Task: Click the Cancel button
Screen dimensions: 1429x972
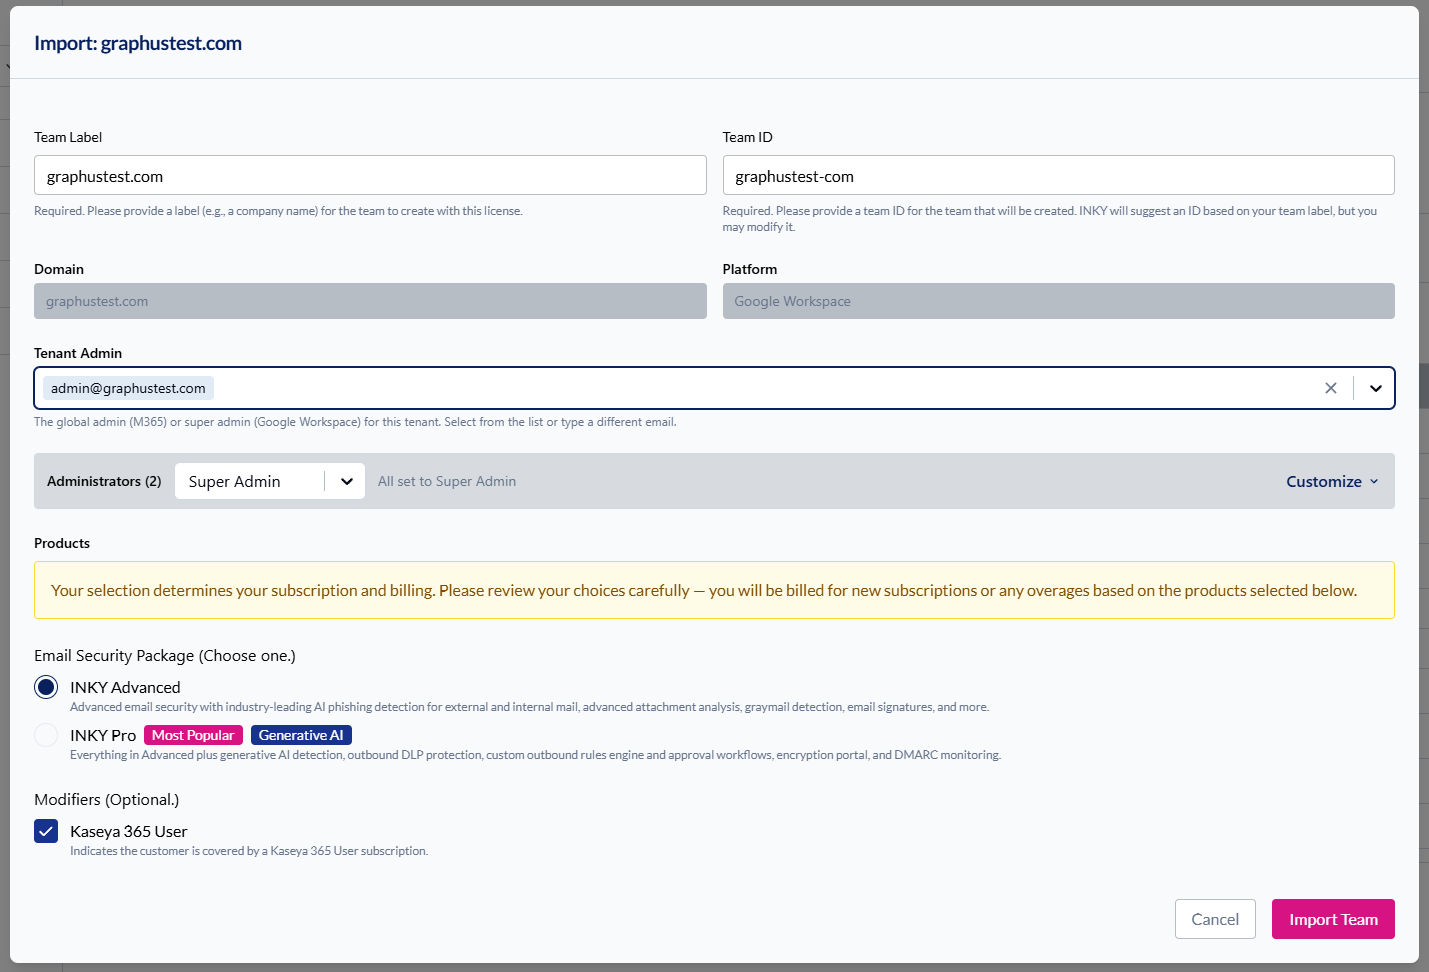Action: [1214, 919]
